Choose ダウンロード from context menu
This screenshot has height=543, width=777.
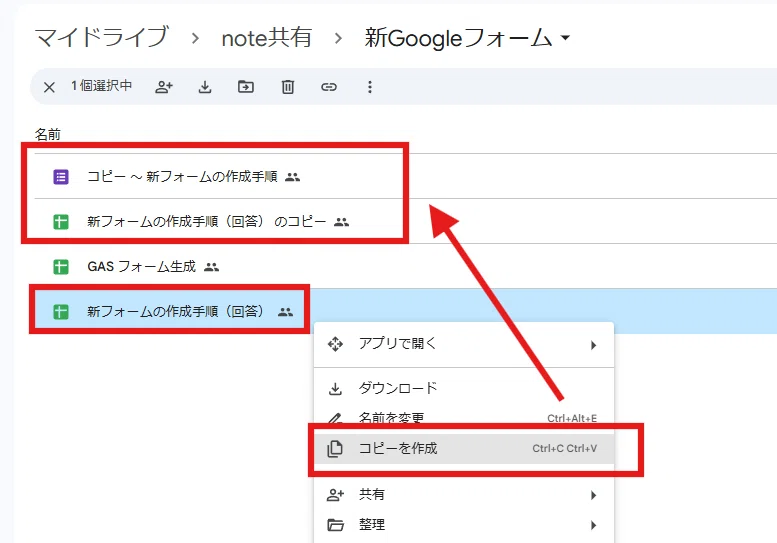(x=464, y=388)
